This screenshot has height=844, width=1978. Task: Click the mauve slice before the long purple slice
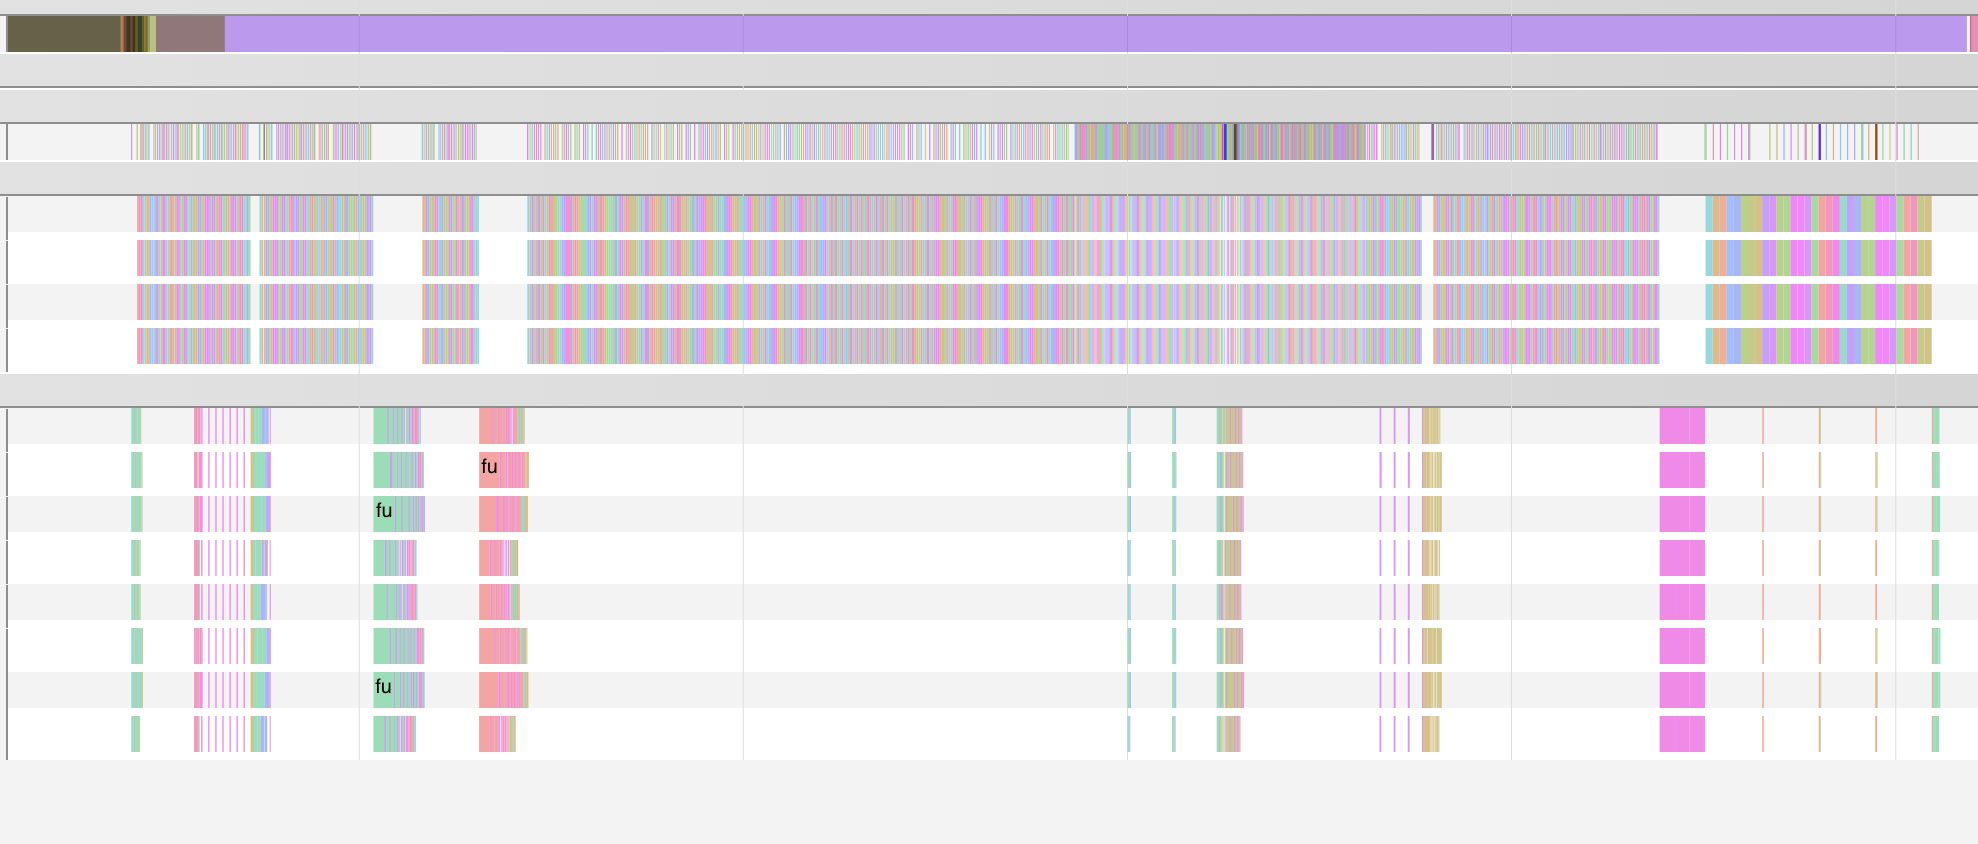pos(190,34)
